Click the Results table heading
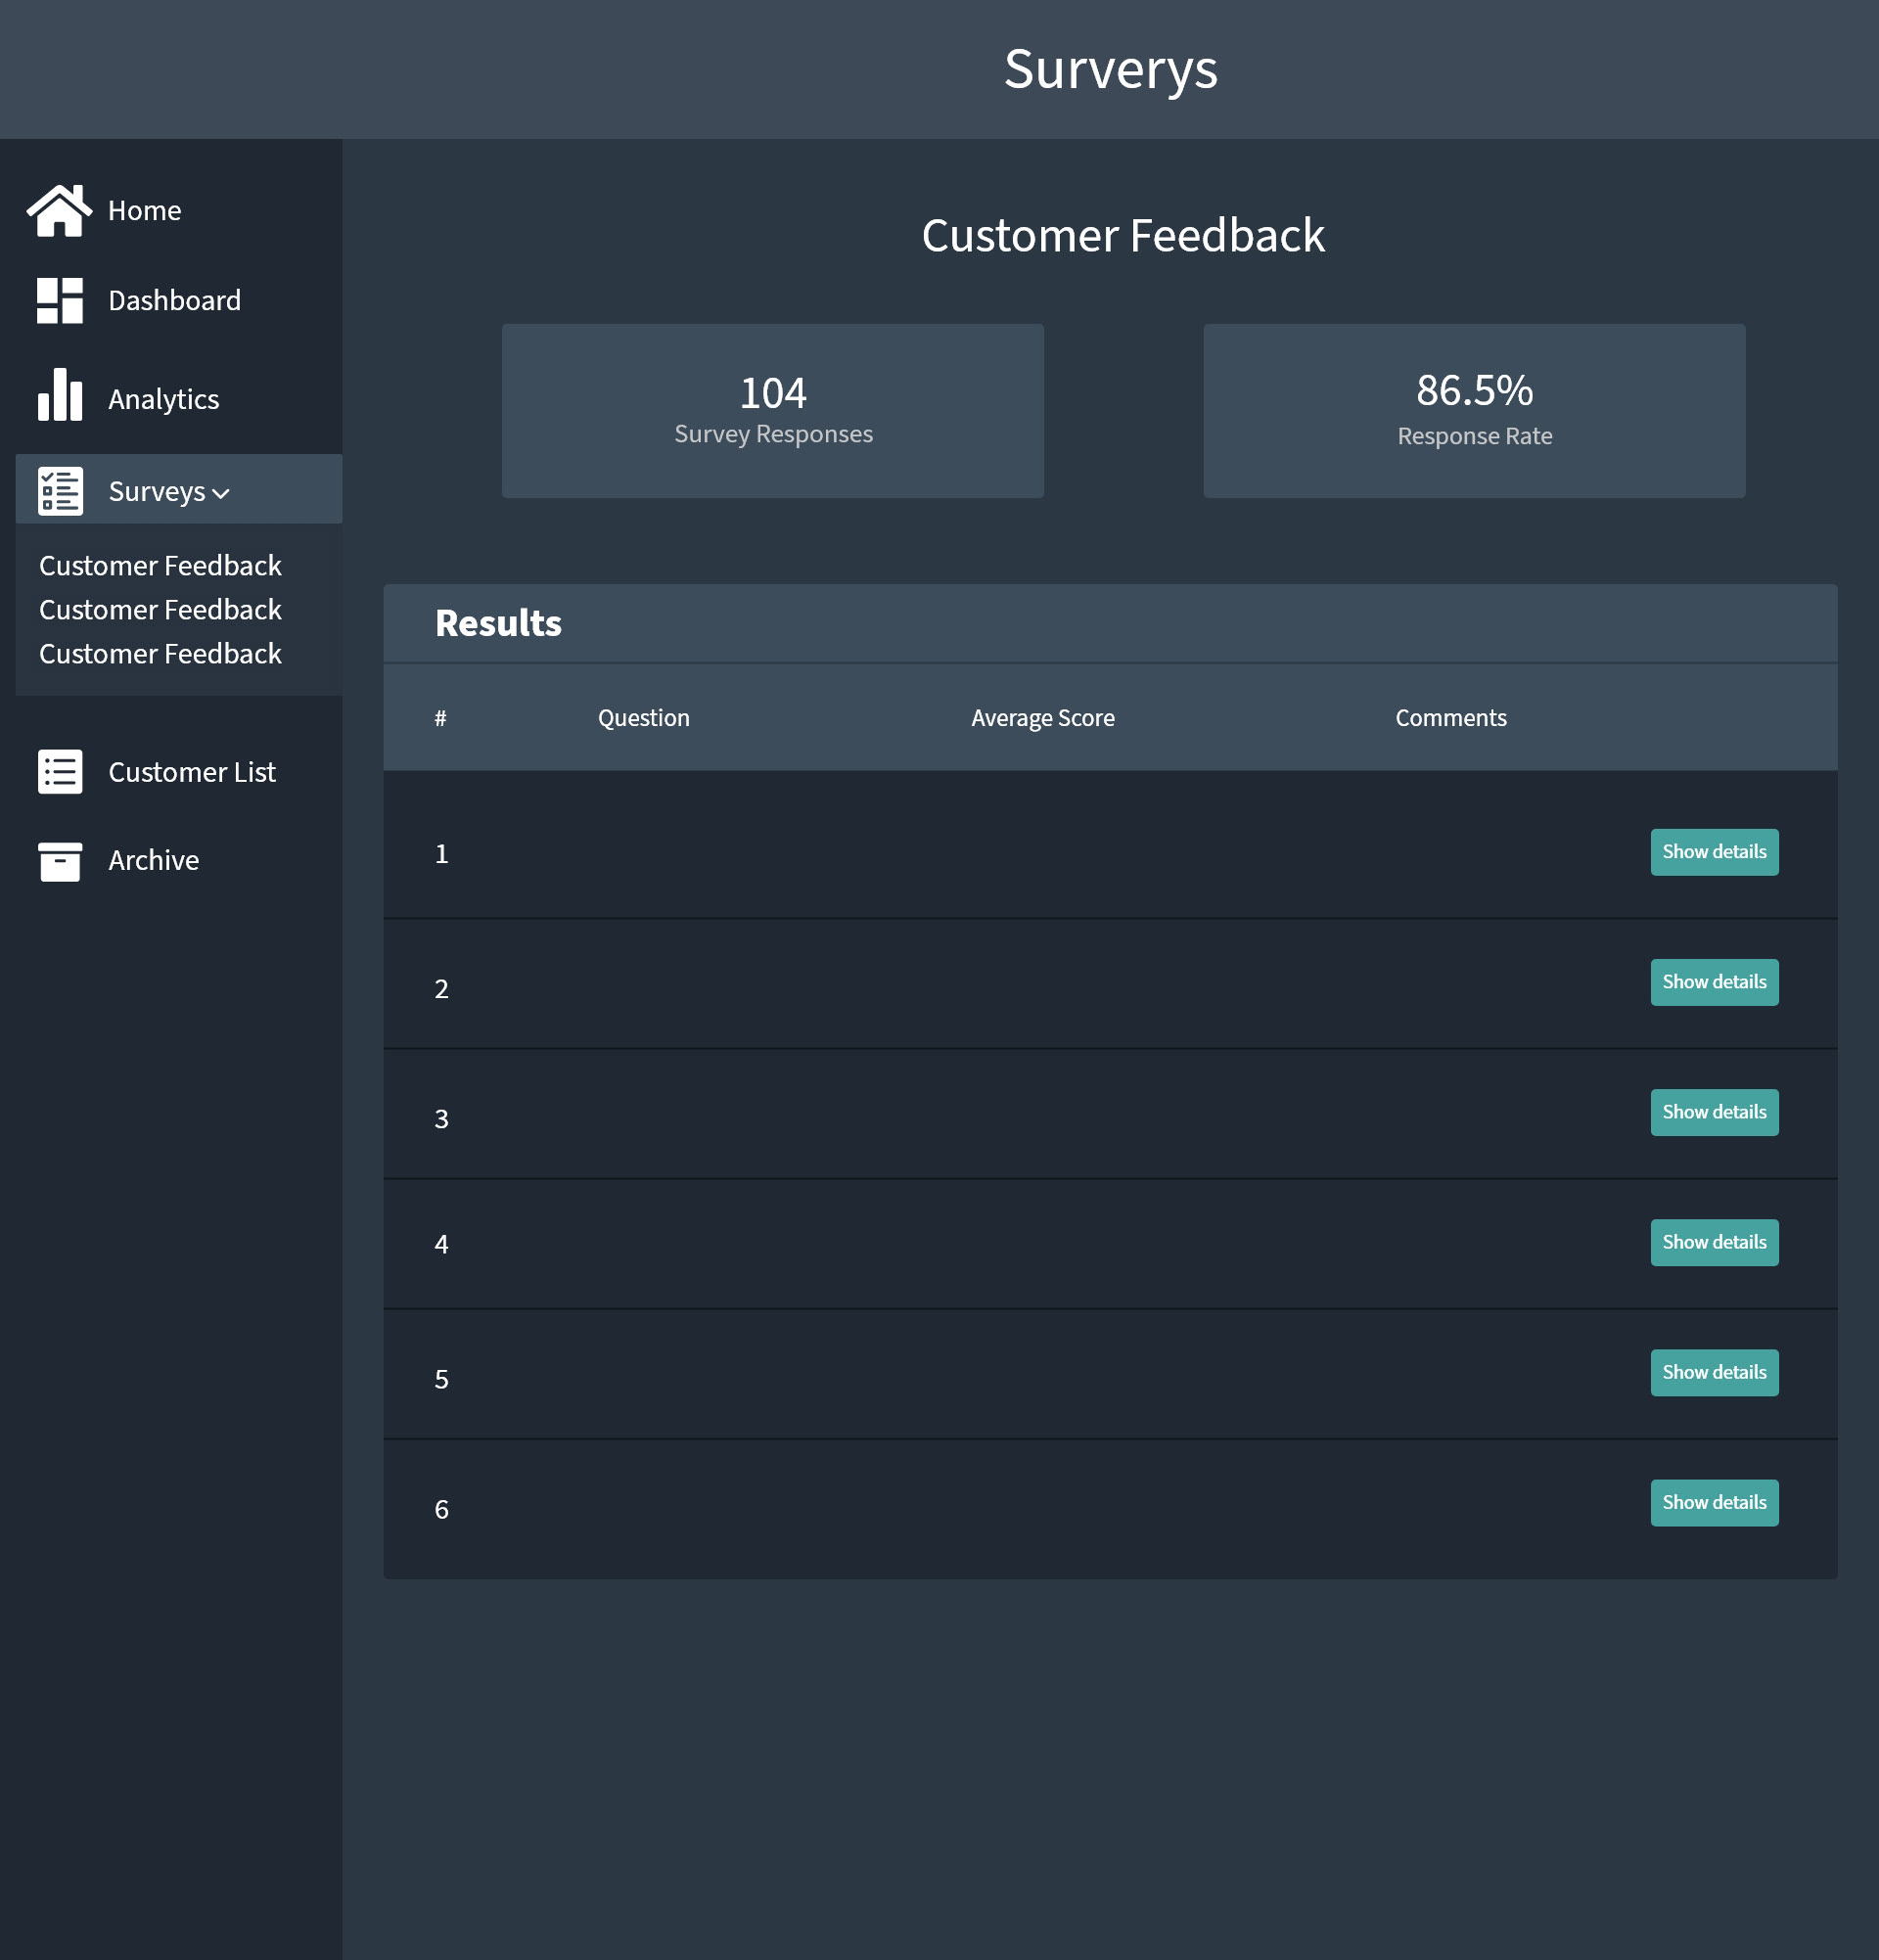 [498, 623]
